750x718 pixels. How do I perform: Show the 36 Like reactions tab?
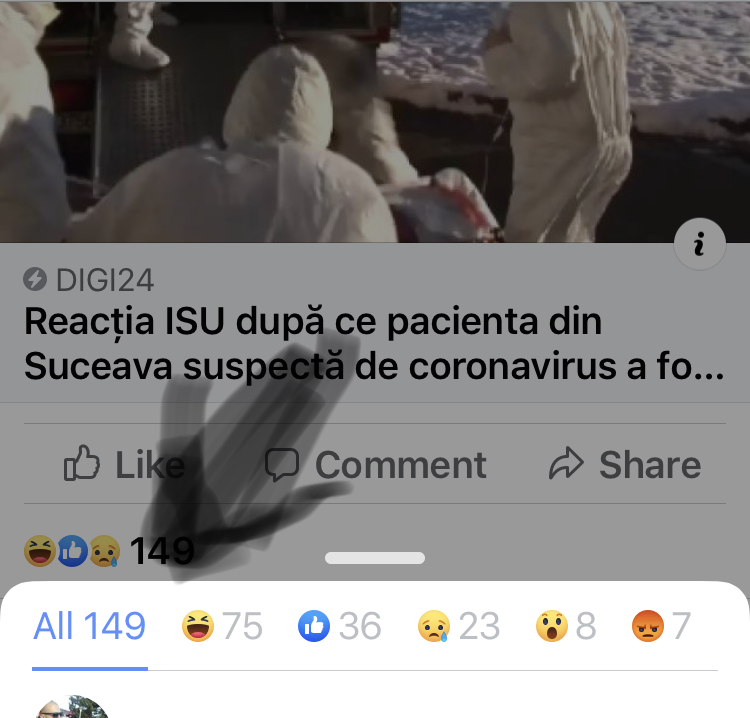340,626
